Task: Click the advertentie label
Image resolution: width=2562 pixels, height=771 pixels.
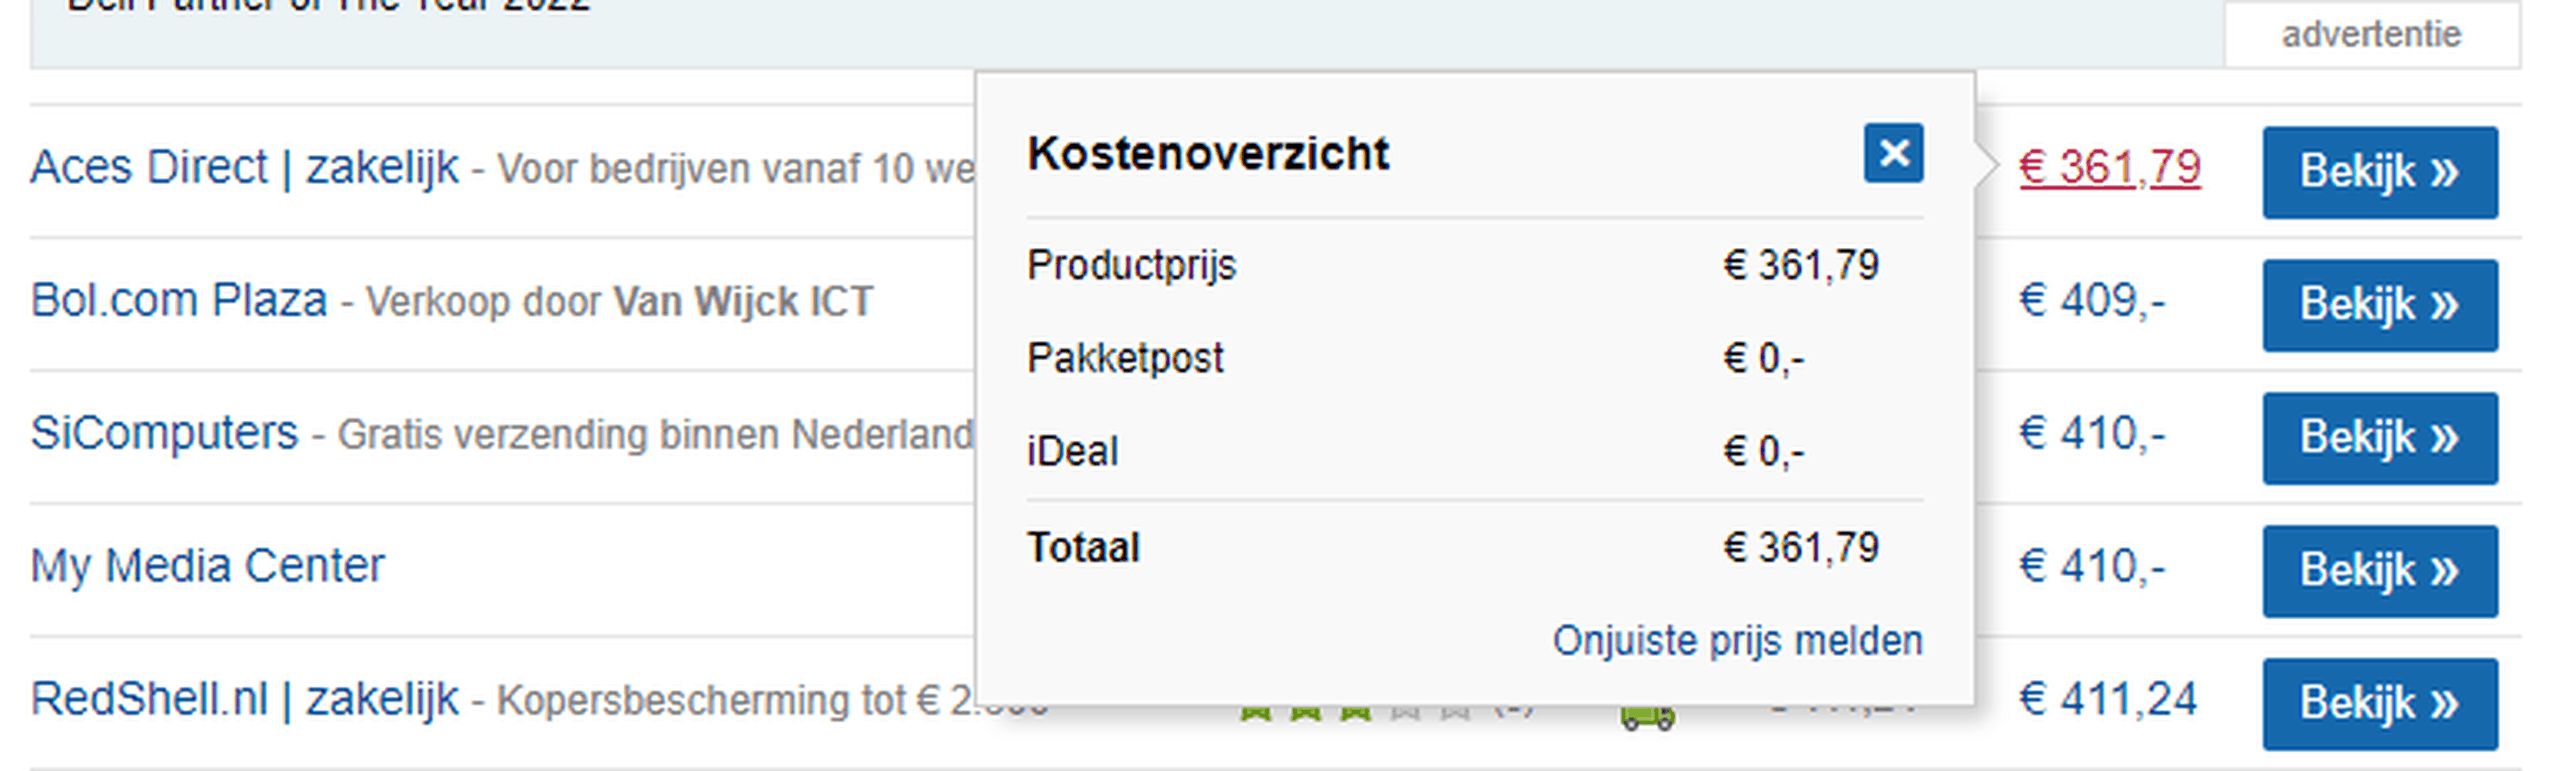Action: pyautogui.click(x=2371, y=35)
